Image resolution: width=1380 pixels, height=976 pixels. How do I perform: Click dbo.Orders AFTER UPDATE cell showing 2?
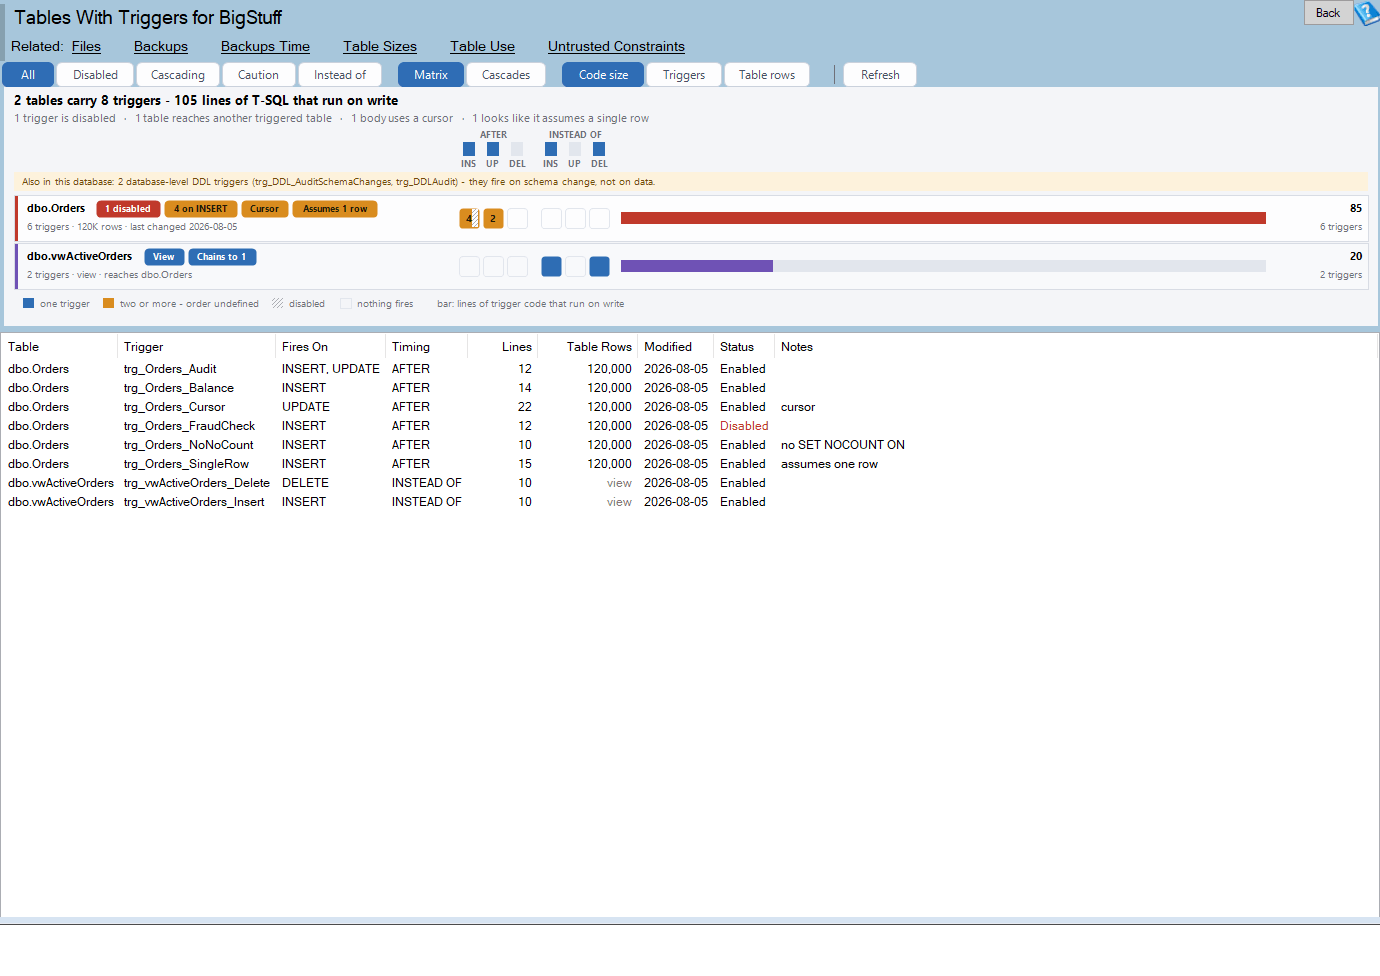point(493,218)
